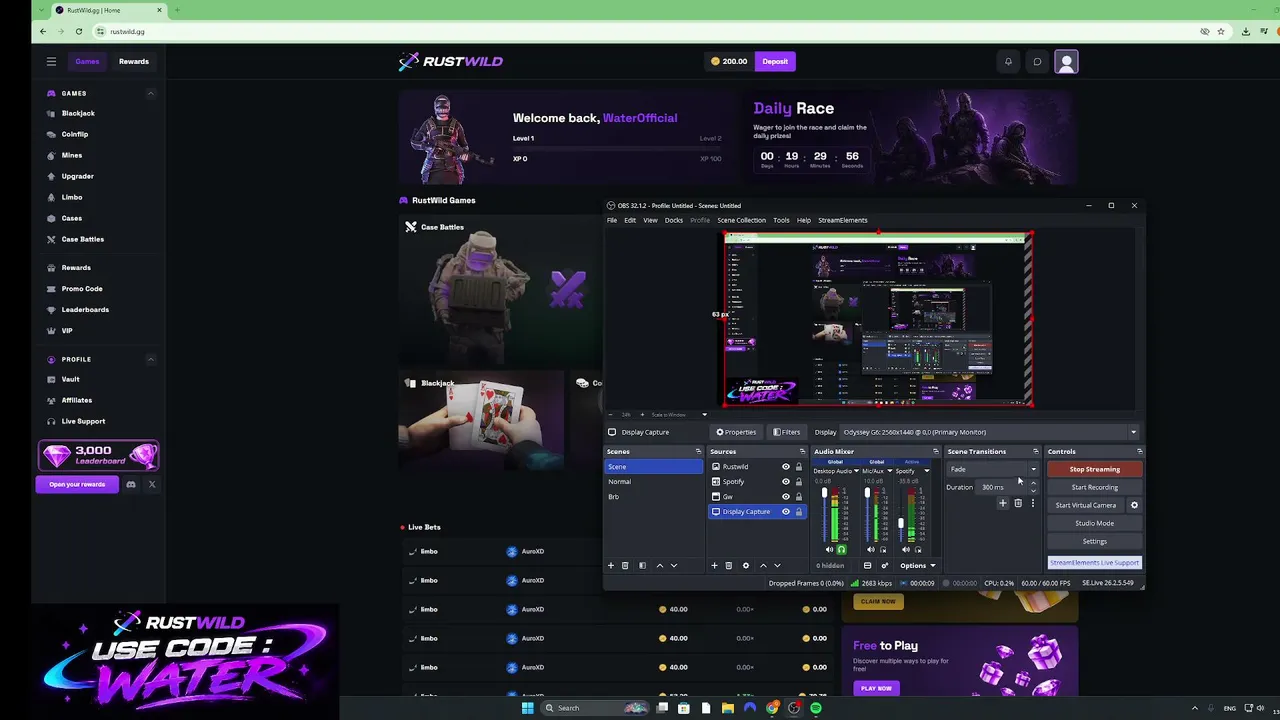Open source properties gear in Sources dock
The height and width of the screenshot is (720, 1280).
[745, 566]
